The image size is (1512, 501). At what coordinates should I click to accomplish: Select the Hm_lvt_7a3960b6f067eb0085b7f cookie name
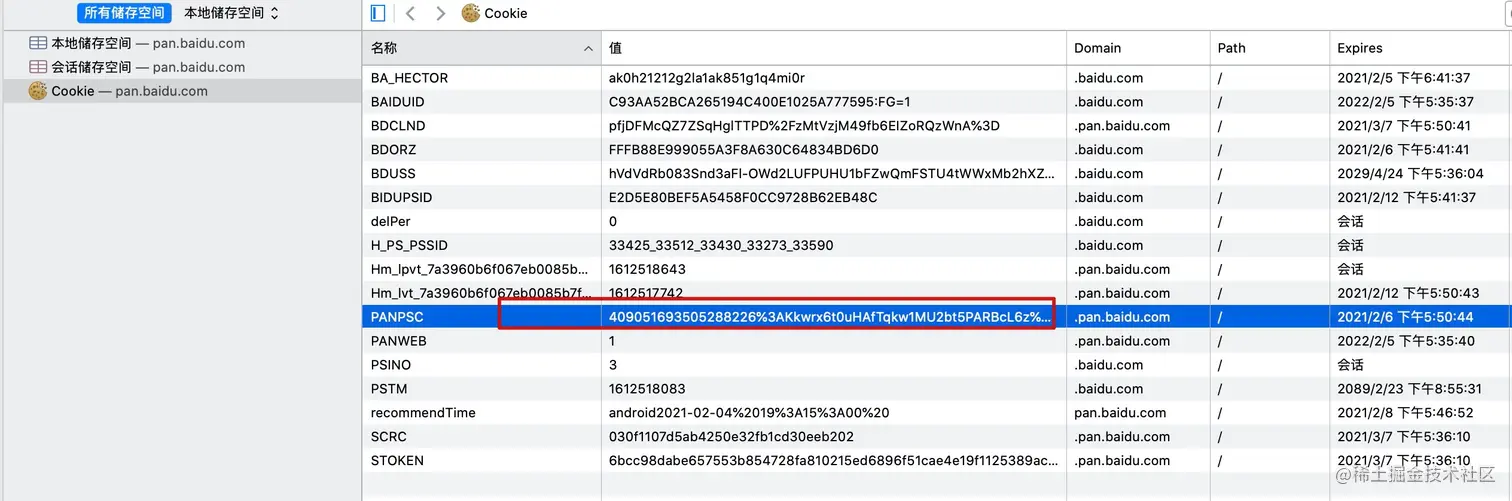tap(480, 293)
